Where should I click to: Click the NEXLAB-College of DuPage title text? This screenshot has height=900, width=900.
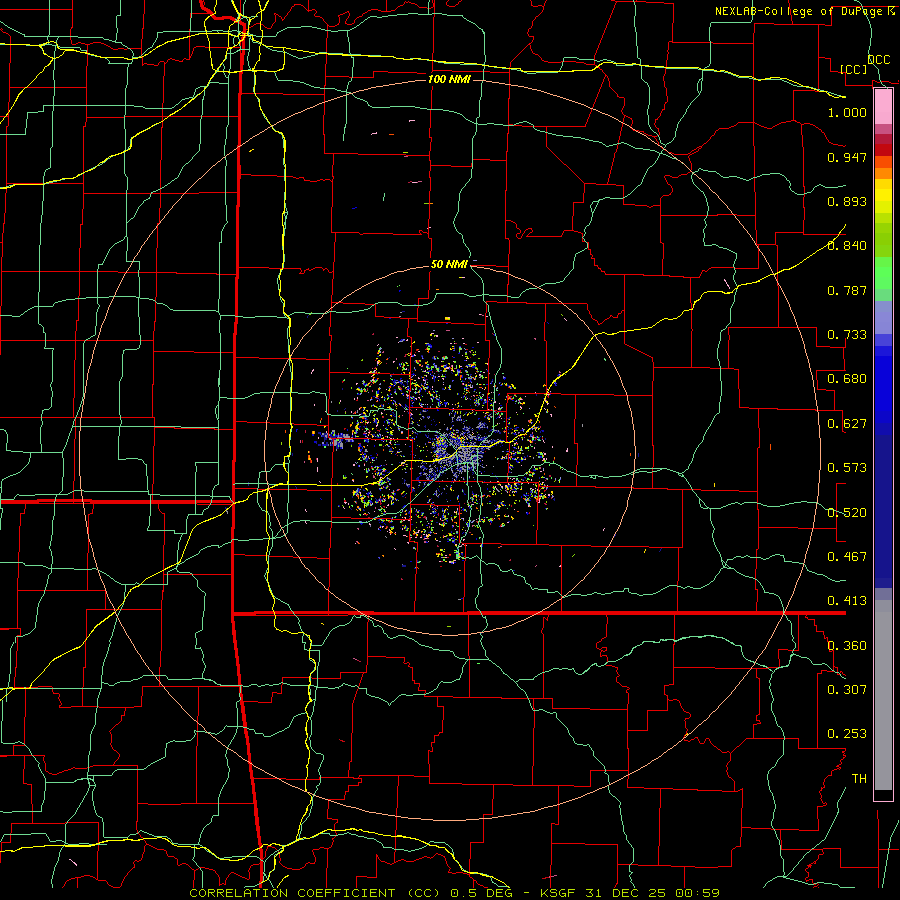click(x=804, y=11)
